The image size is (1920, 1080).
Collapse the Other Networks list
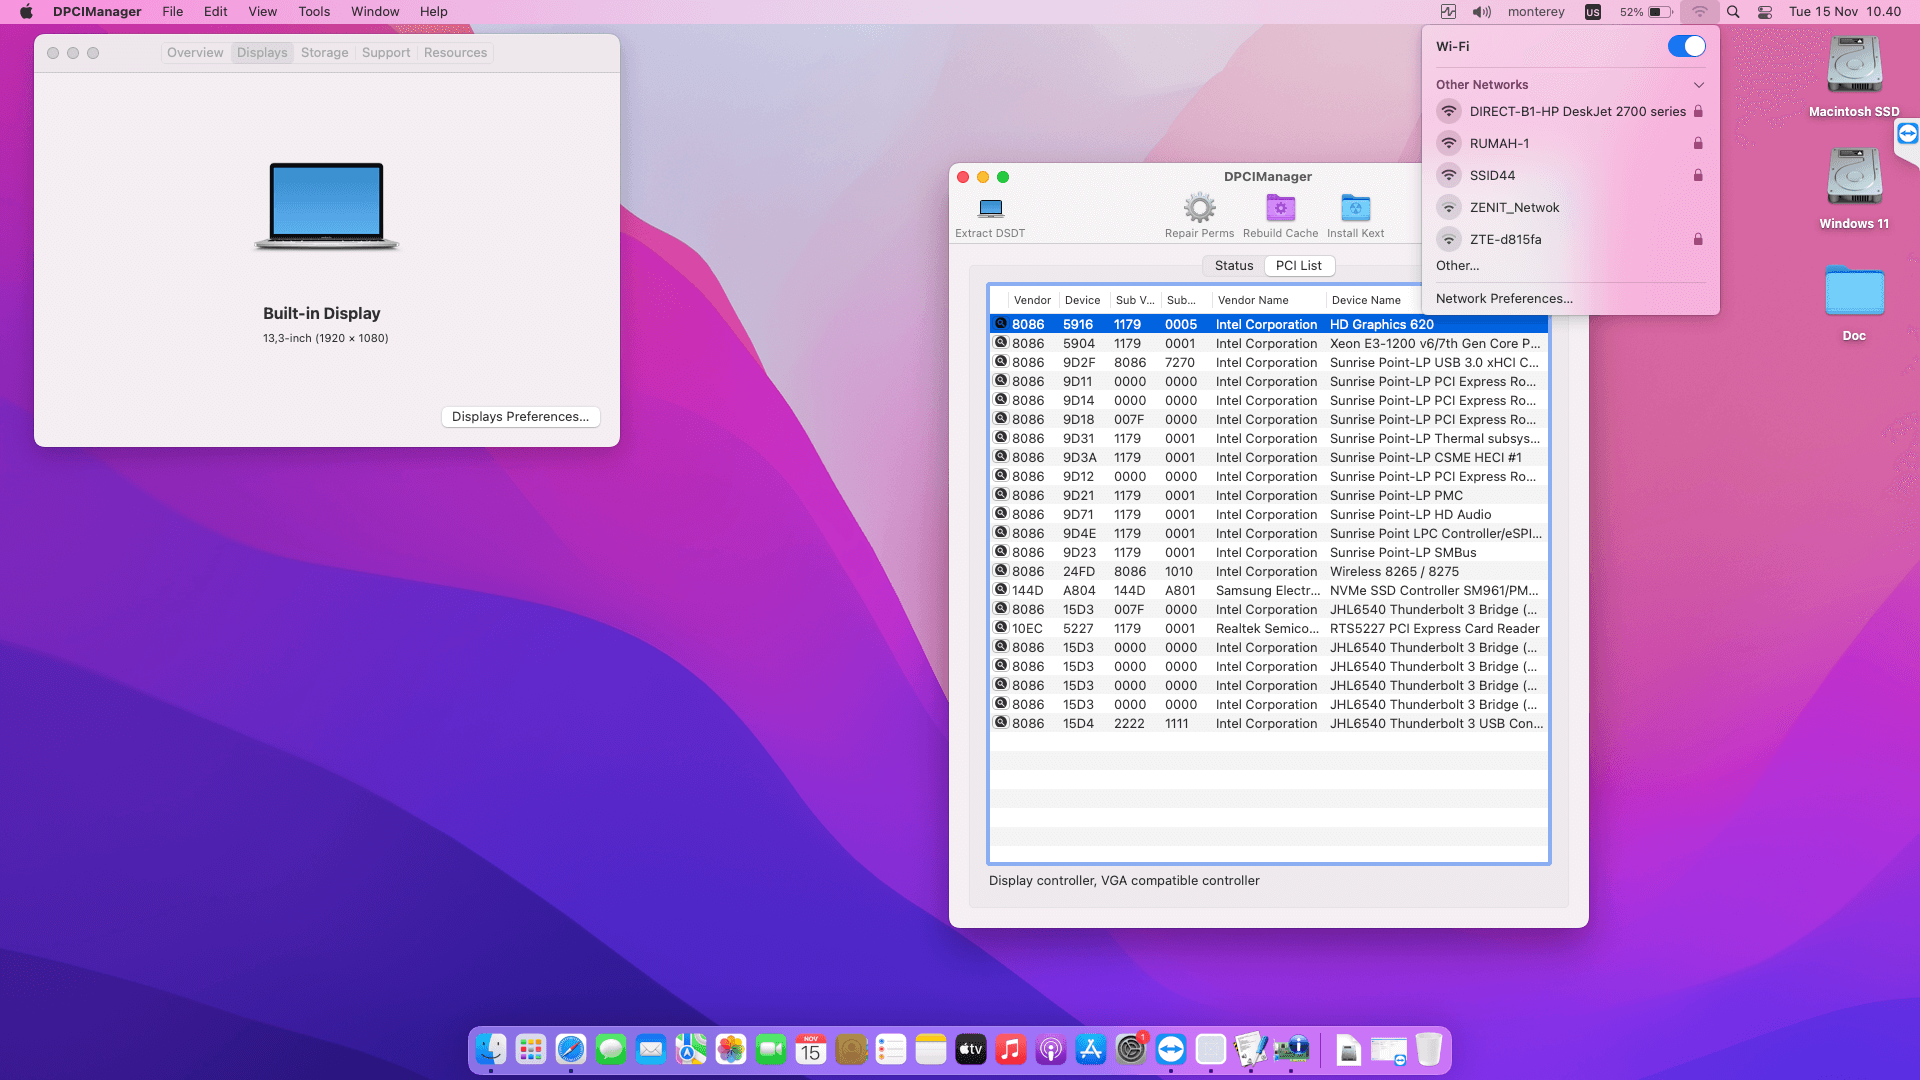[x=1698, y=85]
